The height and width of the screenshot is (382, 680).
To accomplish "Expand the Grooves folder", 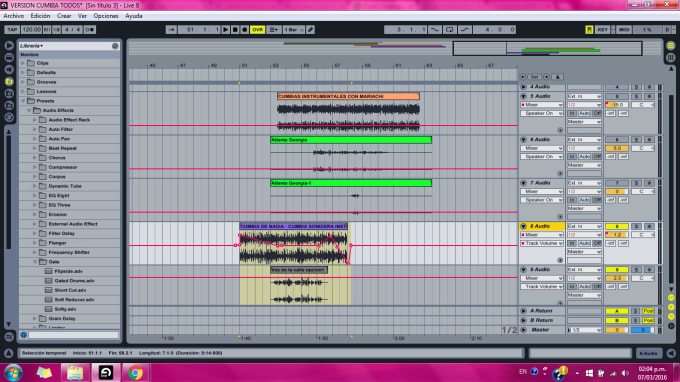I will [23, 82].
